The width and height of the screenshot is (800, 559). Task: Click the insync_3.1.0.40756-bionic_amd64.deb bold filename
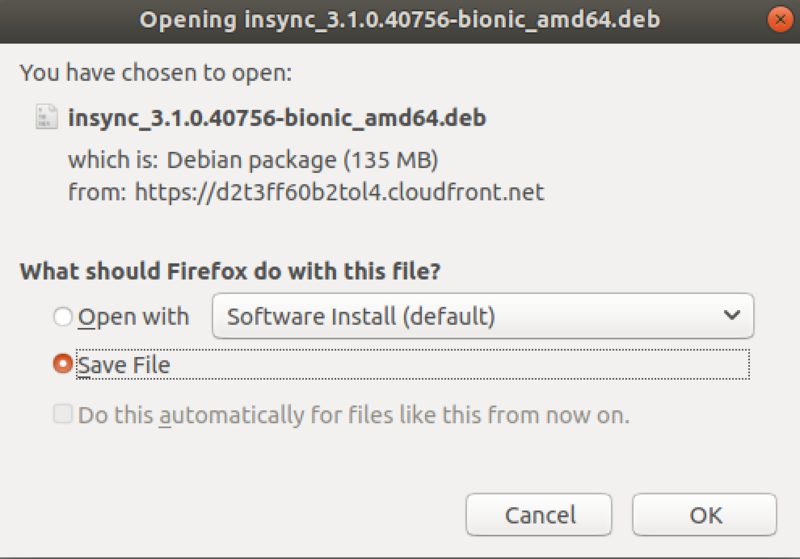tap(277, 118)
